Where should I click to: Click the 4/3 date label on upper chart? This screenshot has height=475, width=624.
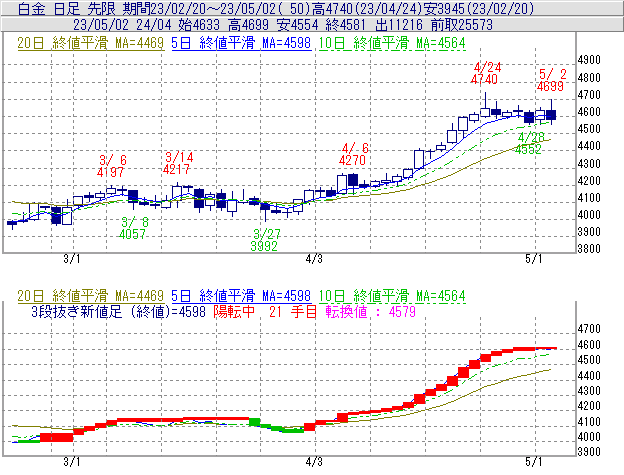[x=314, y=259]
